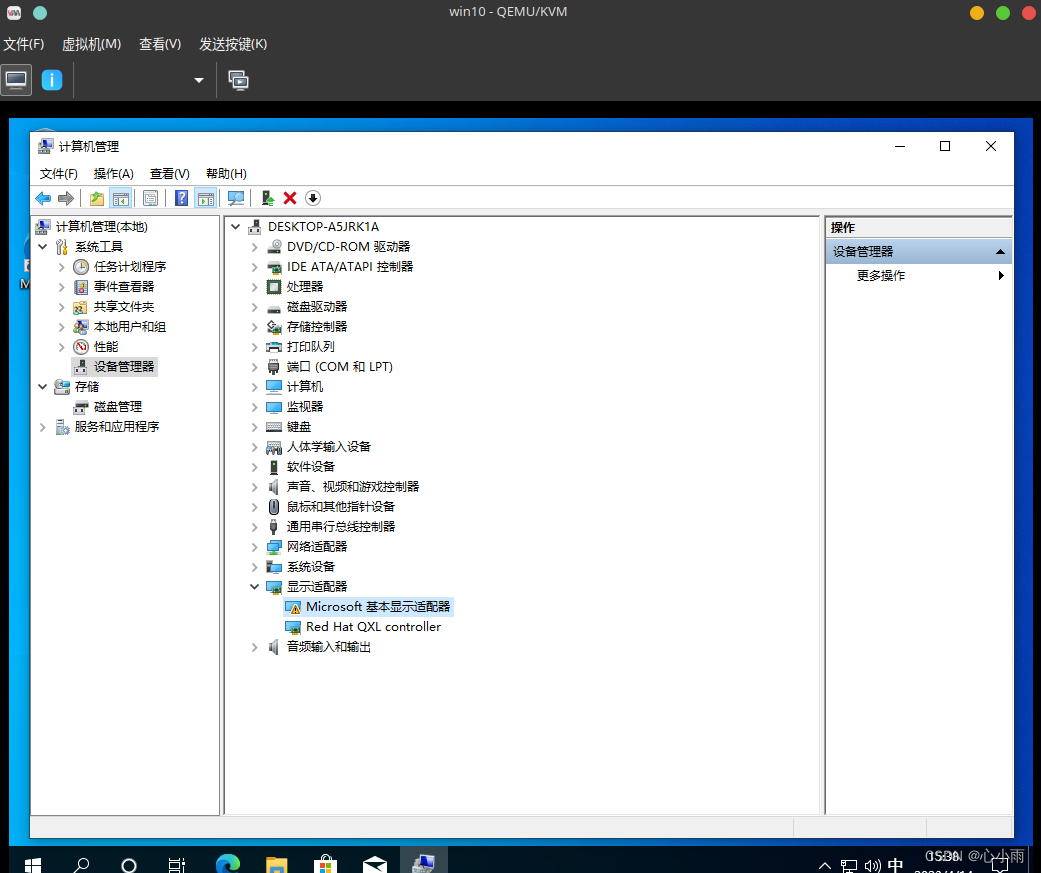1041x873 pixels.
Task: Collapse the DESKTOP-A5JRK1A root node
Action: point(236,226)
